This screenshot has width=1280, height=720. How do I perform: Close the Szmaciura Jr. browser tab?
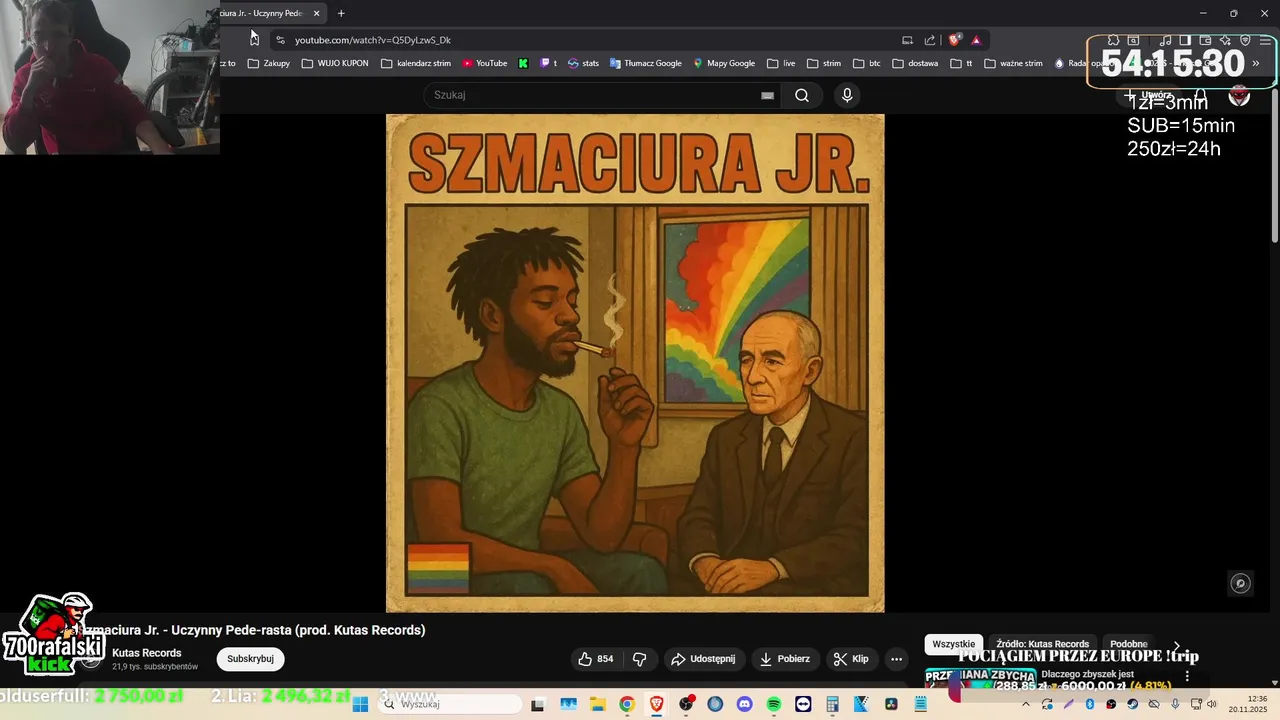click(x=316, y=13)
